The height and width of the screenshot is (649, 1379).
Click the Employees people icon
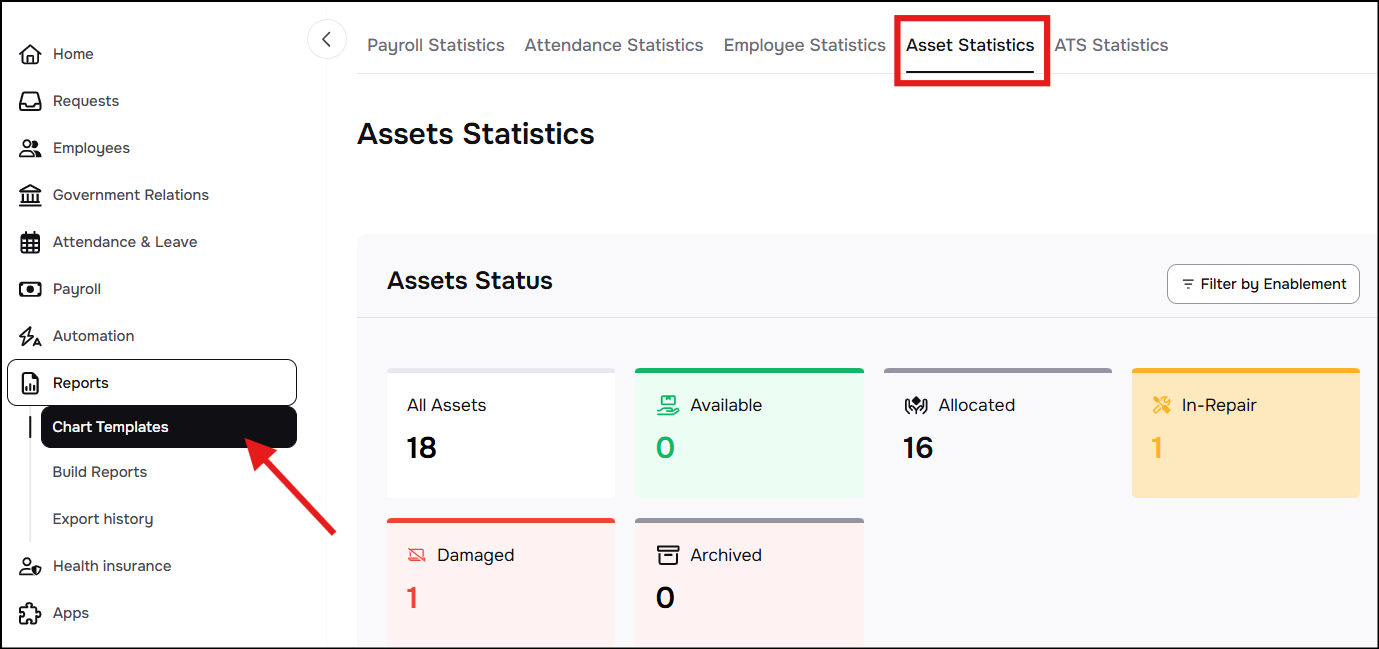(x=30, y=148)
